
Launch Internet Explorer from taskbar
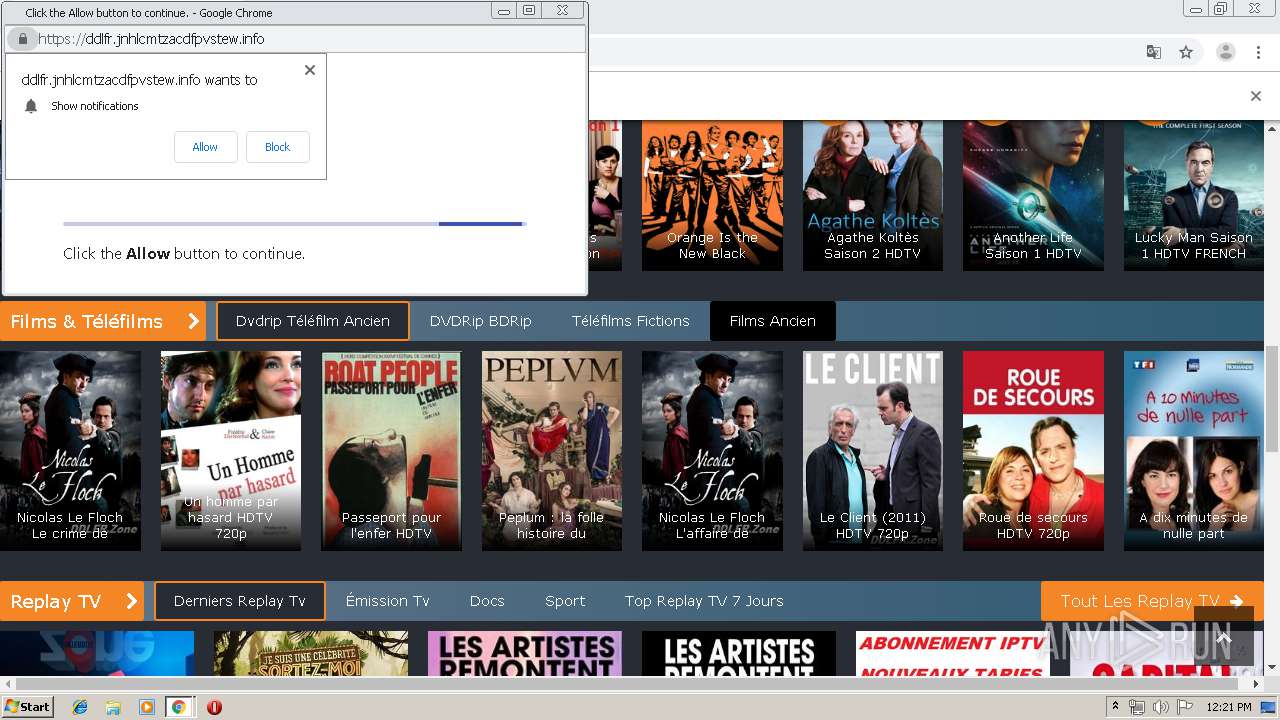(80, 707)
